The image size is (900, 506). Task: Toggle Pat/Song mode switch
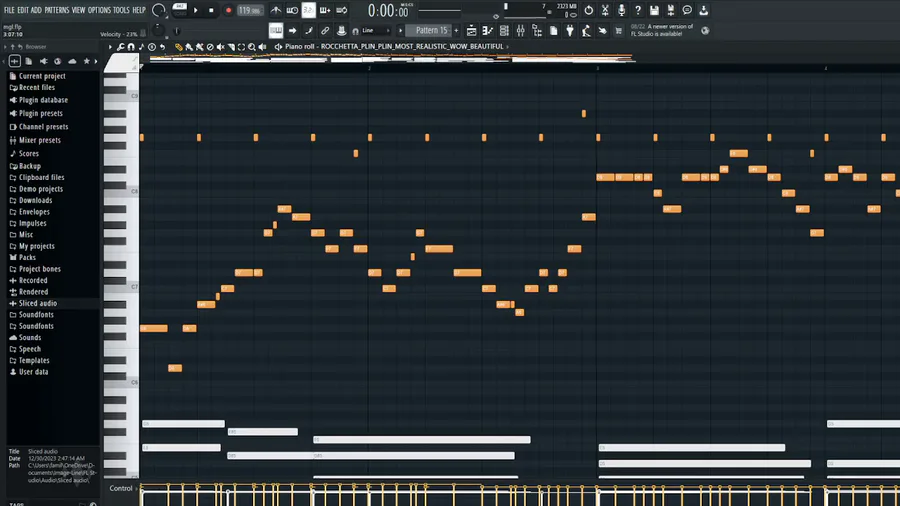pyautogui.click(x=179, y=10)
